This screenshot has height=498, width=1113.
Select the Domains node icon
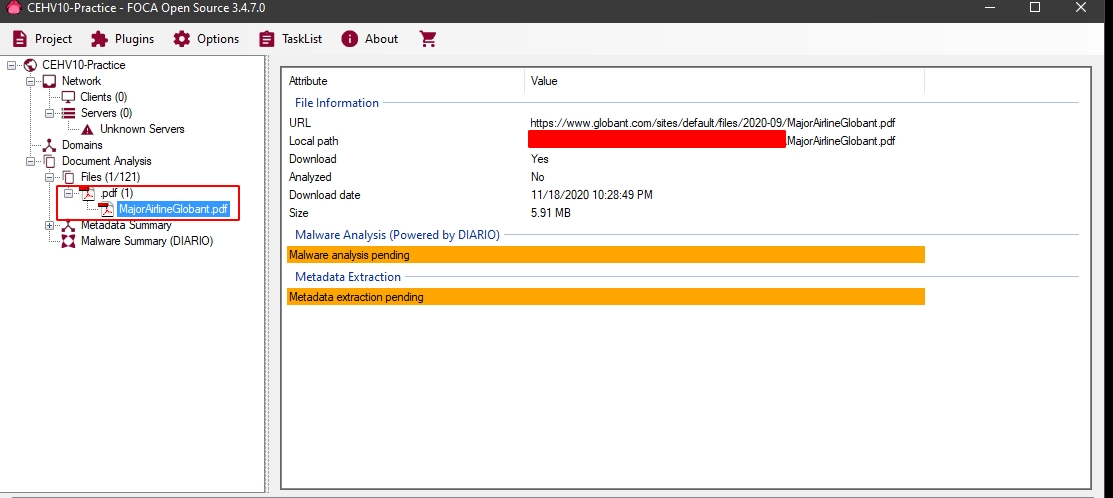(x=49, y=145)
